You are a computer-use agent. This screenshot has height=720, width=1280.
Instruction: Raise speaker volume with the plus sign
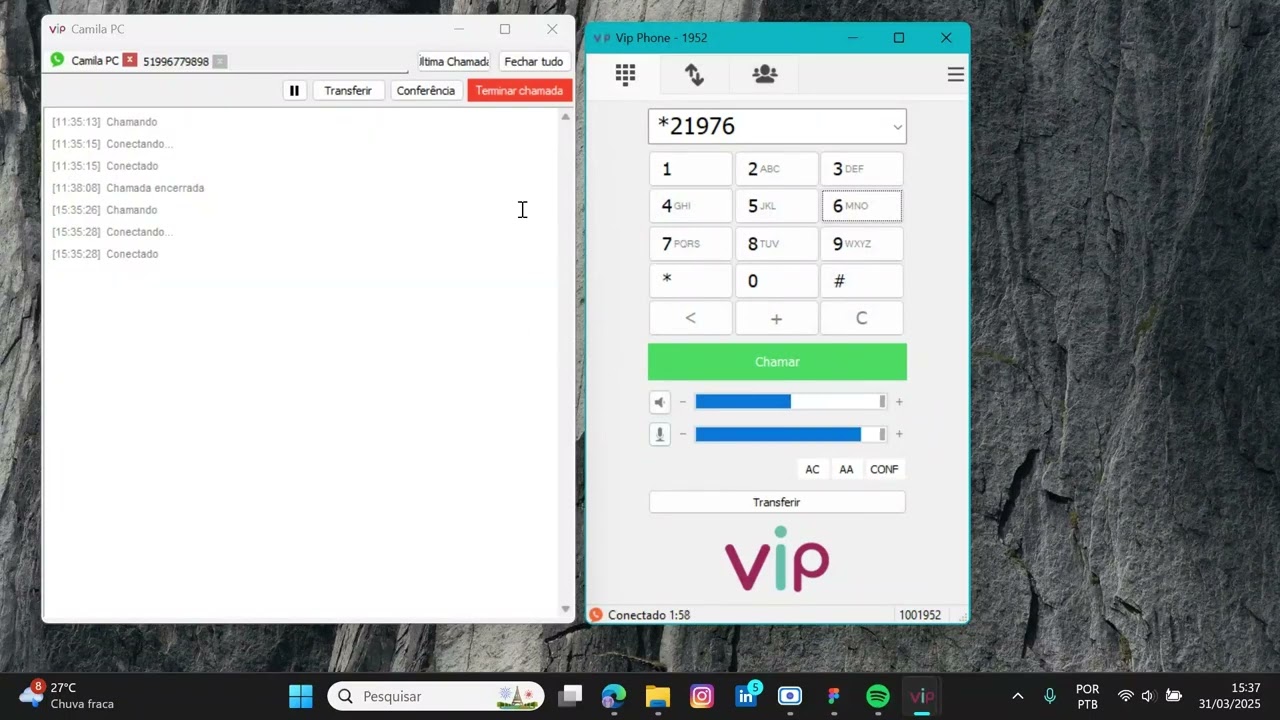pos(899,402)
